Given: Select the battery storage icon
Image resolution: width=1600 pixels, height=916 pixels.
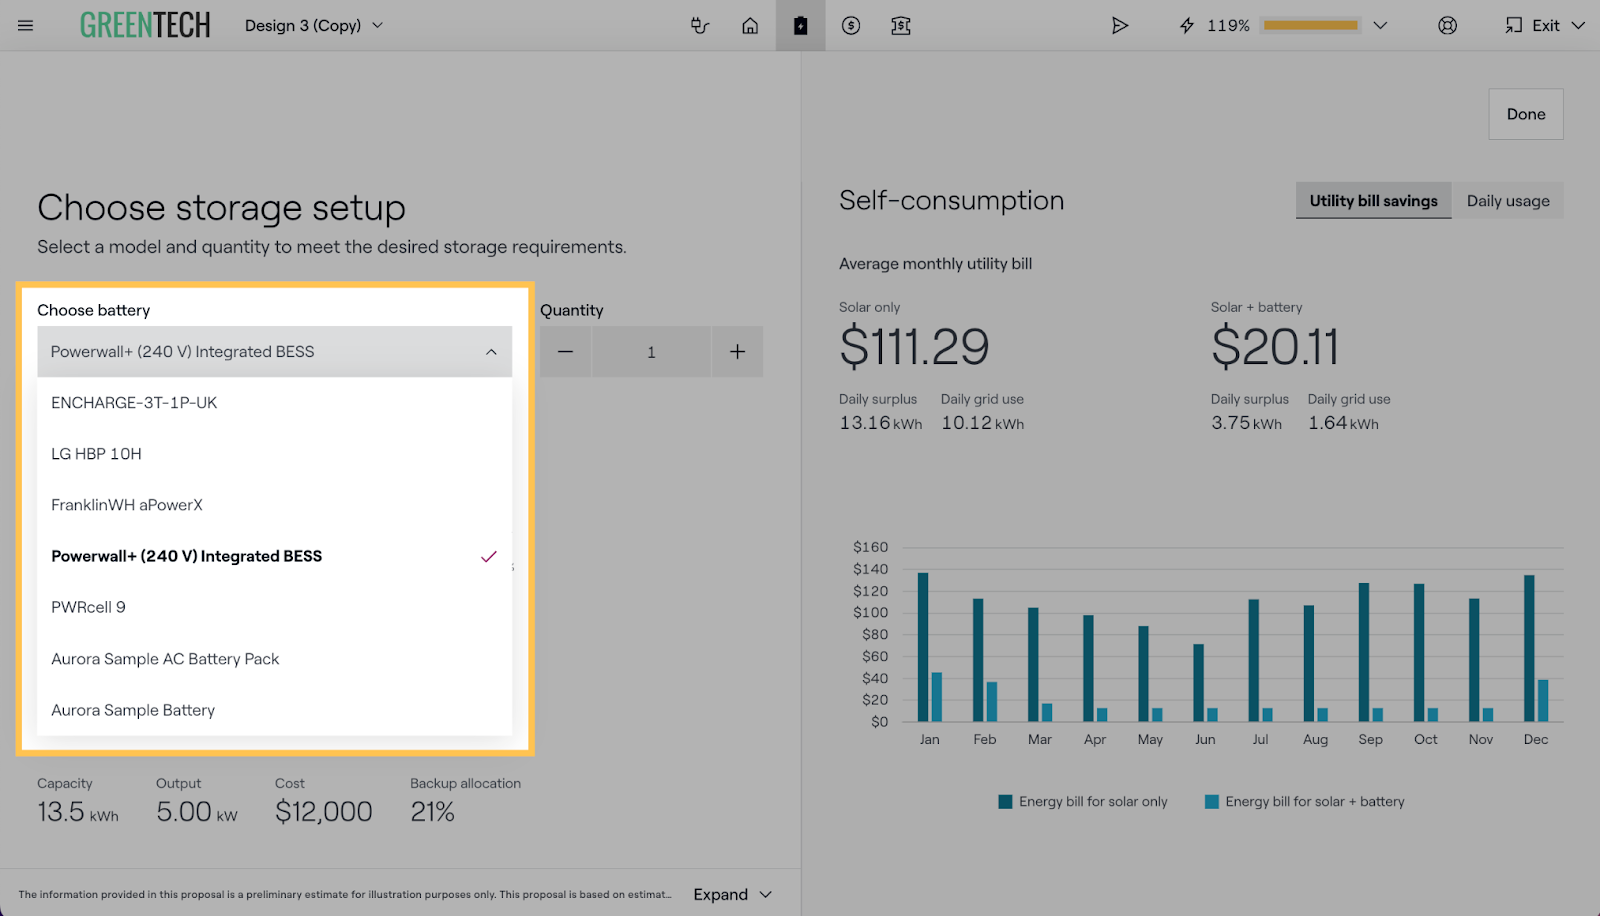Looking at the screenshot, I should coord(800,25).
